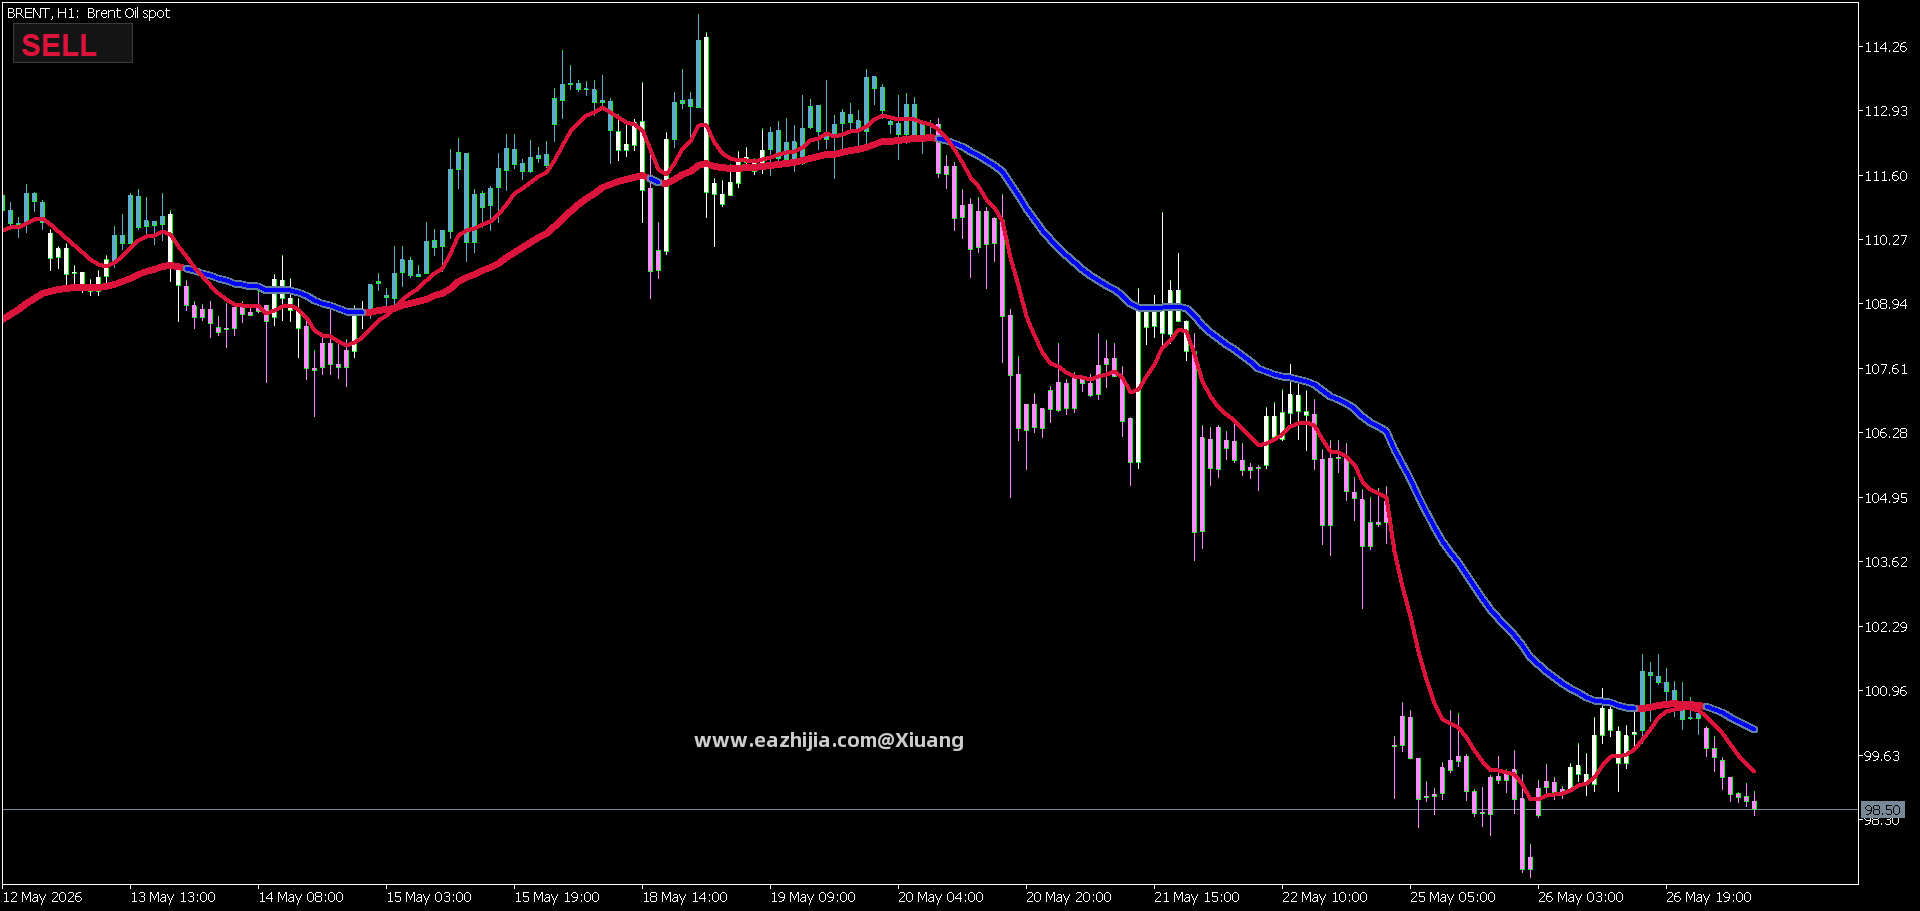Click the 19 May 09:00 time label
The width and height of the screenshot is (1920, 911).
pyautogui.click(x=813, y=897)
